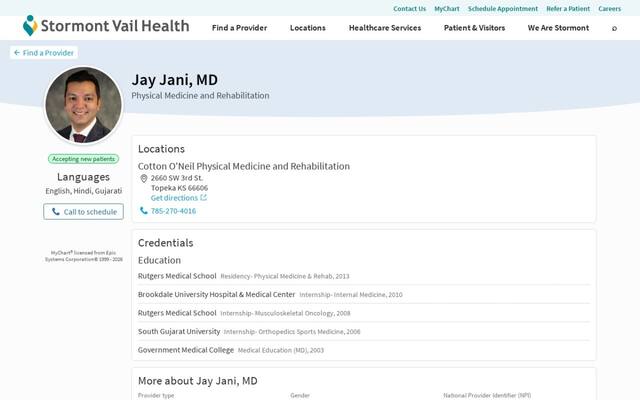This screenshot has width=640, height=400.
Task: Click the phone icon beside 785-270-4016
Action: pyautogui.click(x=144, y=211)
